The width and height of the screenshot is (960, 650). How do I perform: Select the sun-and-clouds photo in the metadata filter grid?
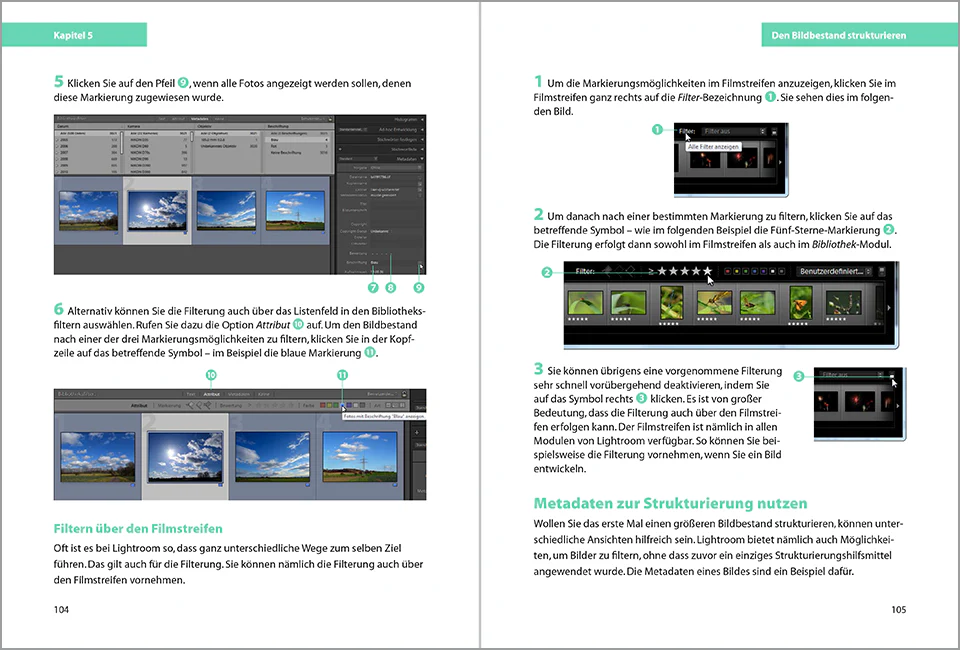pyautogui.click(x=157, y=211)
